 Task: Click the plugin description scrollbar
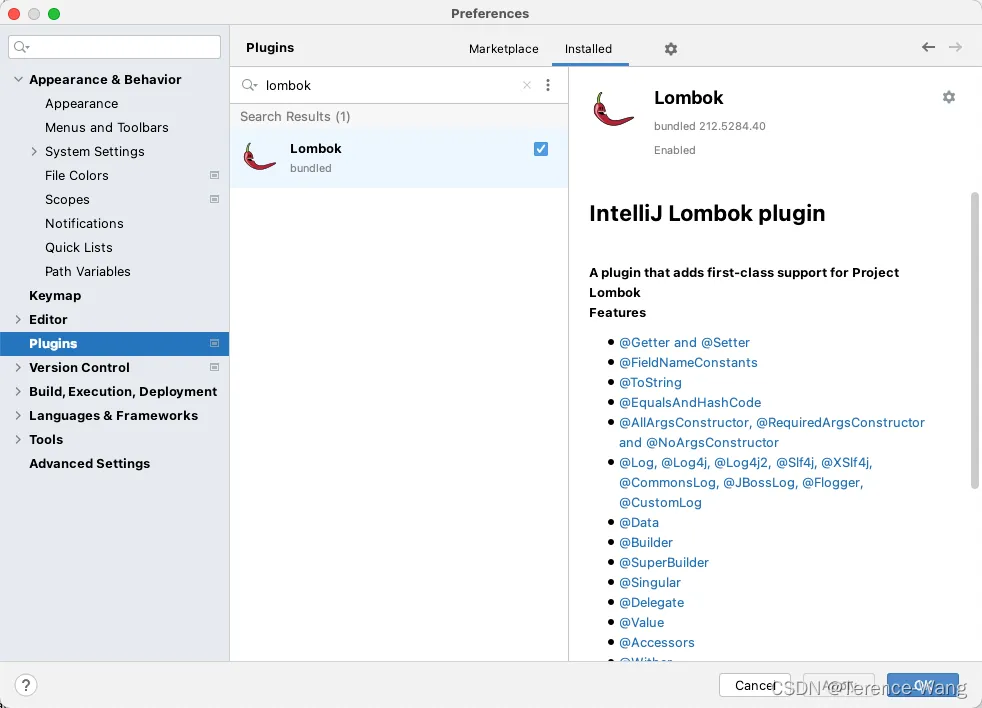[974, 340]
